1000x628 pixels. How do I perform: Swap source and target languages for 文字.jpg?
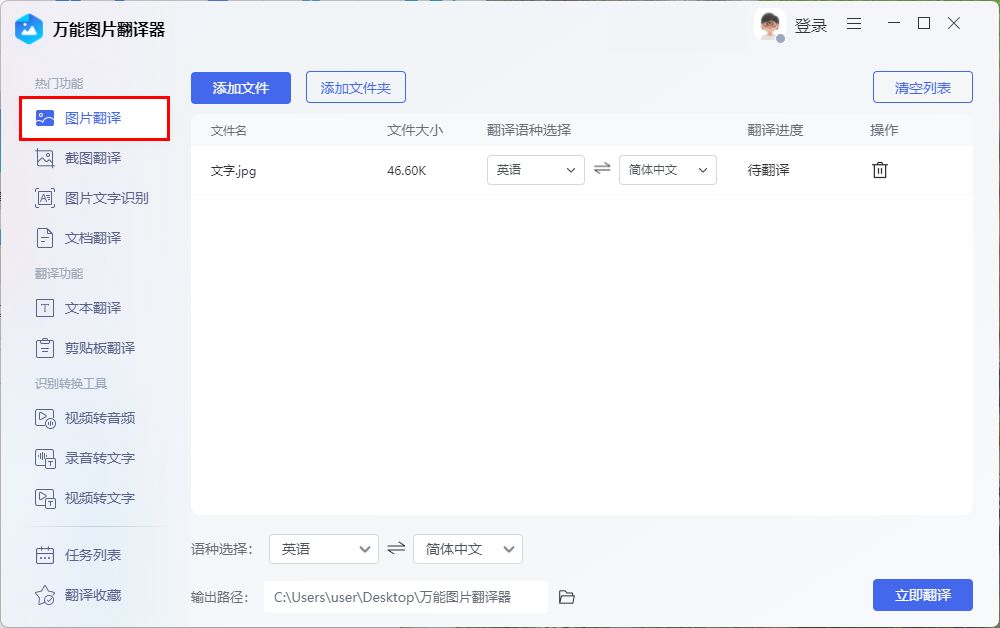click(x=602, y=170)
